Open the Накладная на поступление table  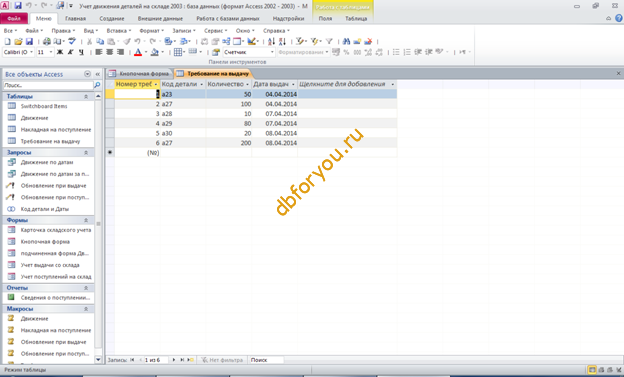point(56,130)
